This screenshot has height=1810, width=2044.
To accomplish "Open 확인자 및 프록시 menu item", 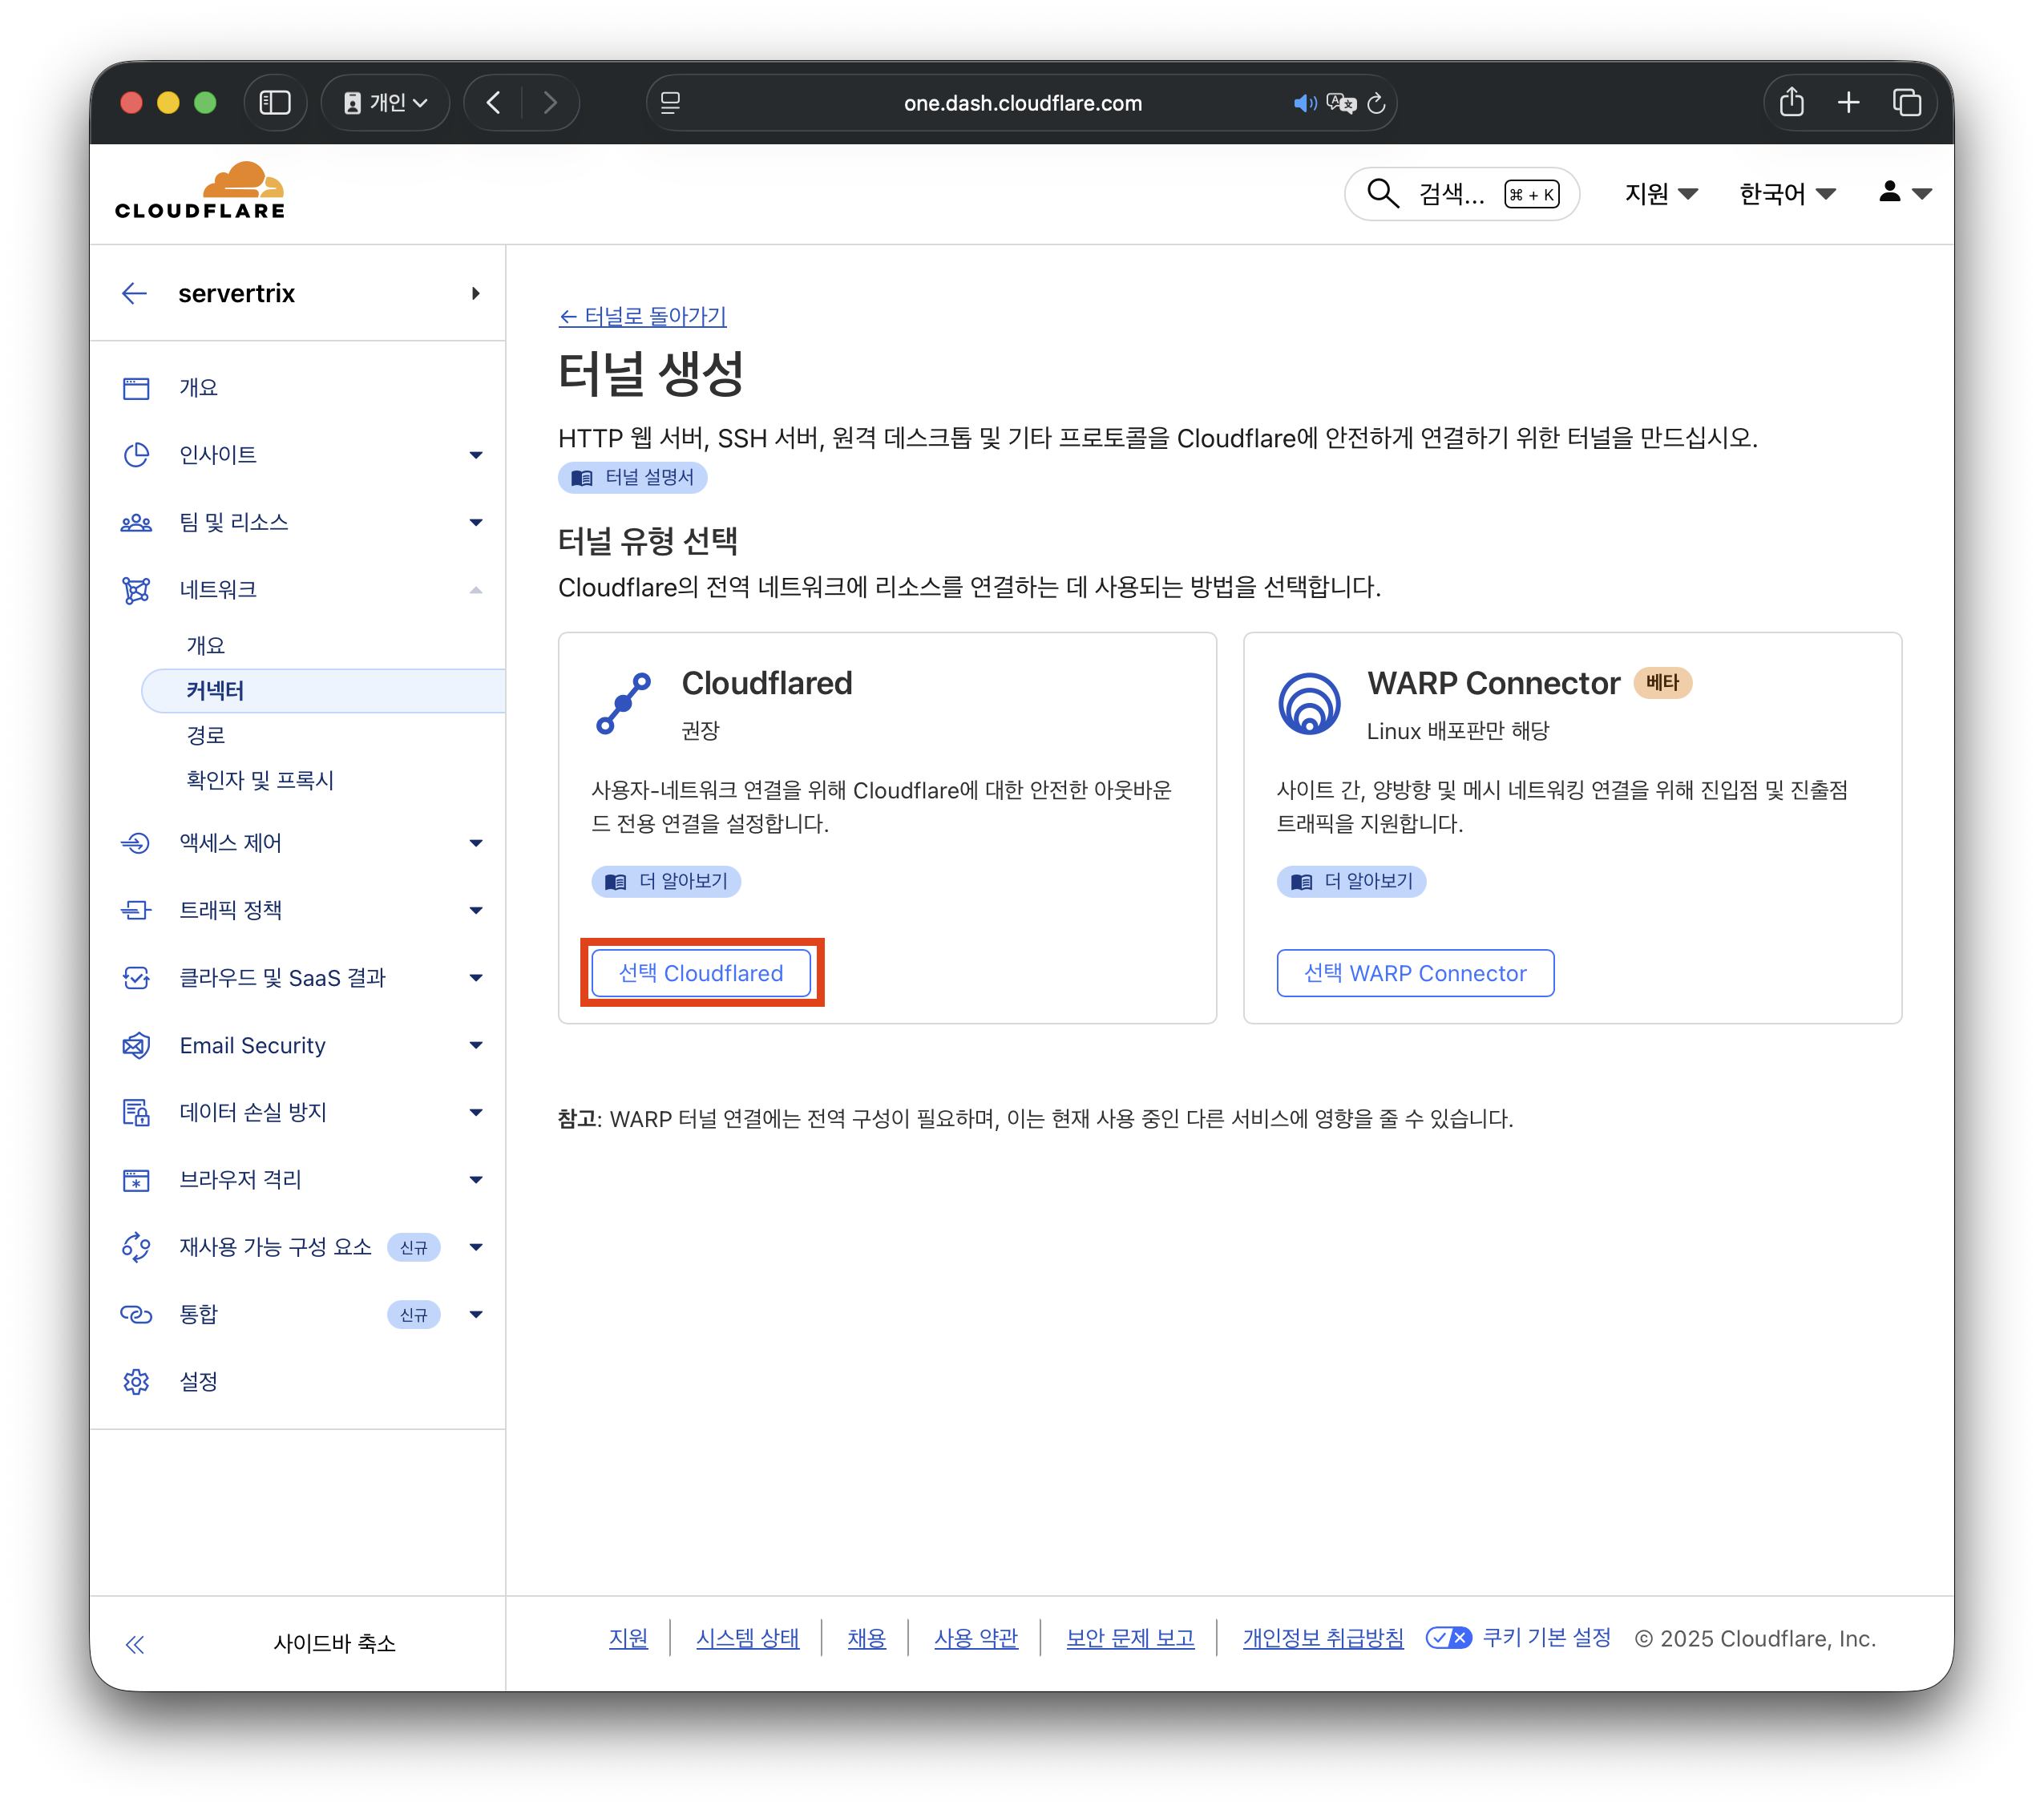I will (260, 780).
